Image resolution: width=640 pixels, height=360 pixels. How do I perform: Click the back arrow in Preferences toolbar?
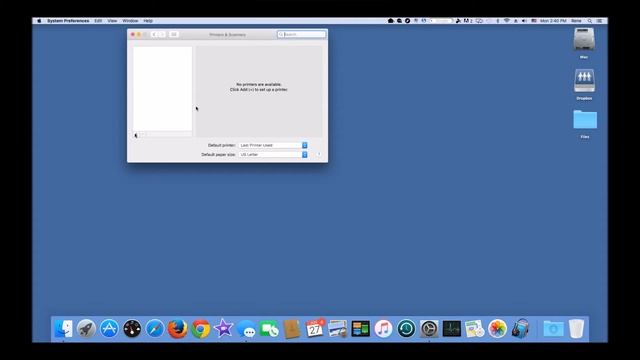tap(154, 35)
